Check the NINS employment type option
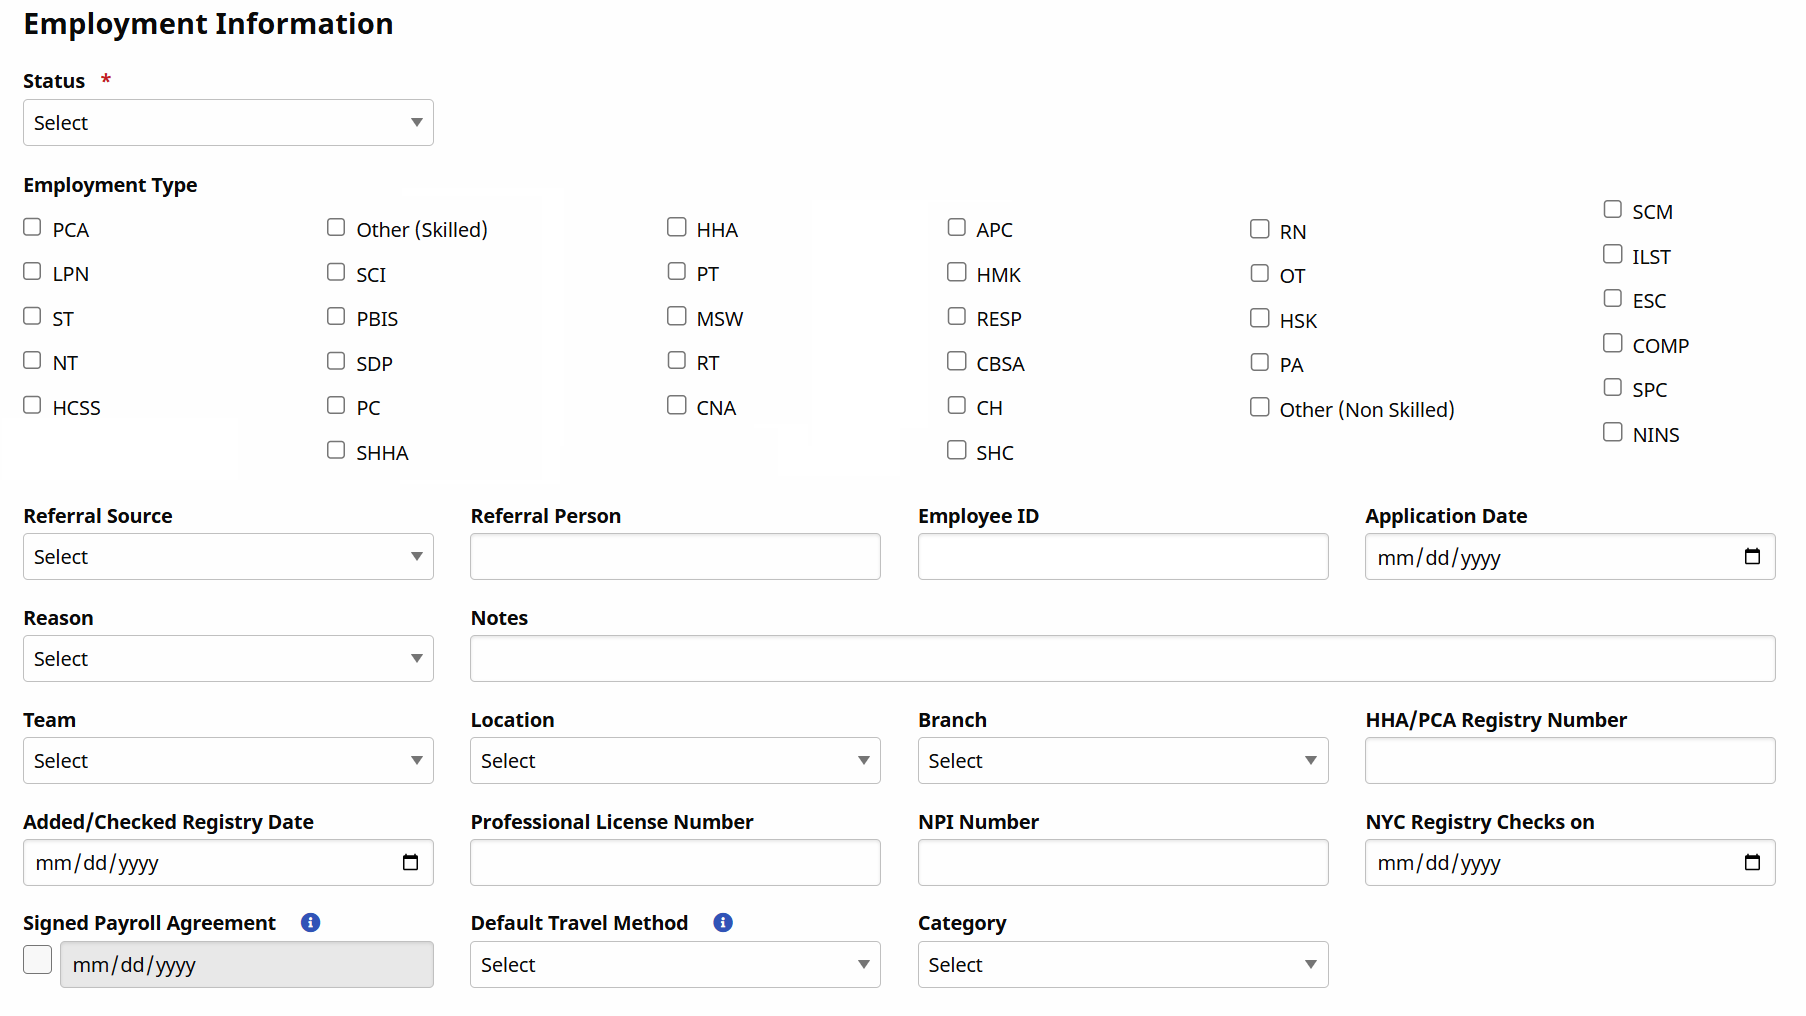 point(1613,433)
